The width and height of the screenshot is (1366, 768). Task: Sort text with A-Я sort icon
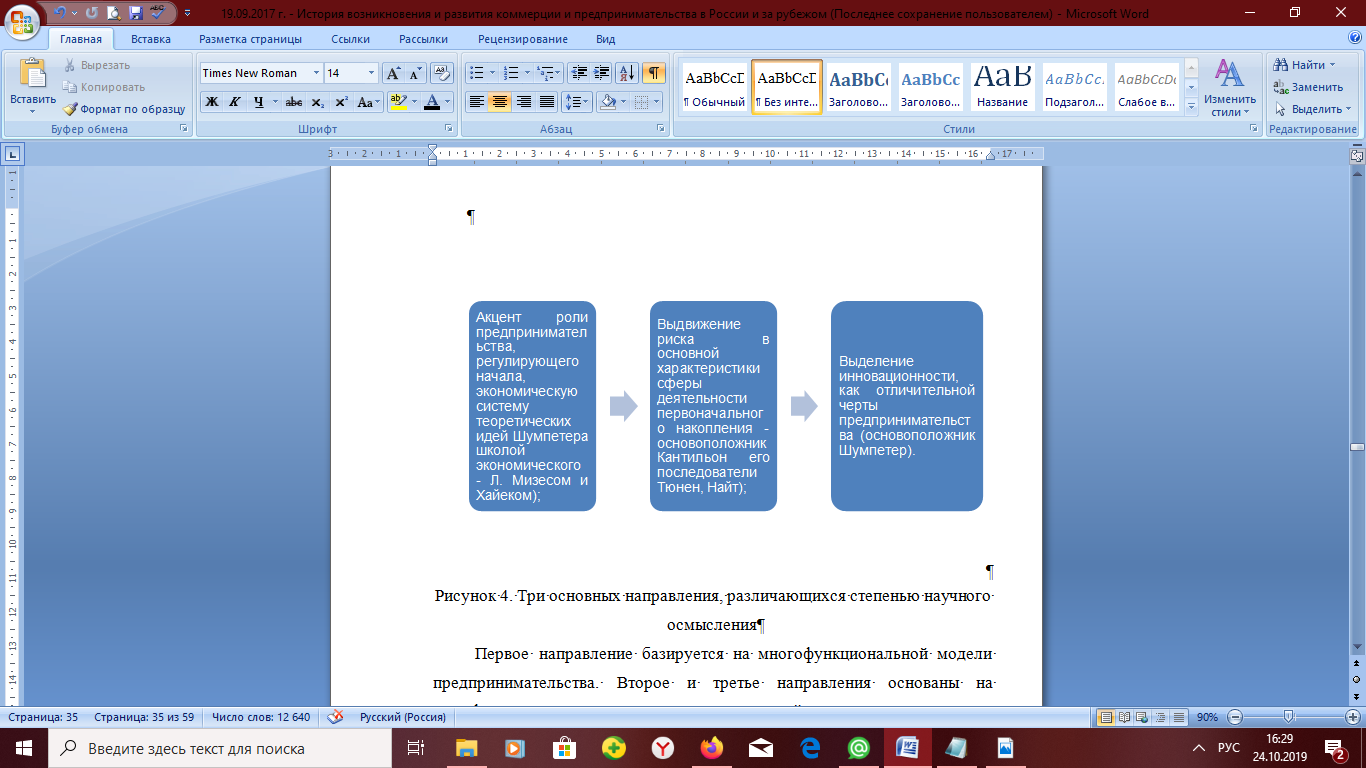tap(627, 73)
